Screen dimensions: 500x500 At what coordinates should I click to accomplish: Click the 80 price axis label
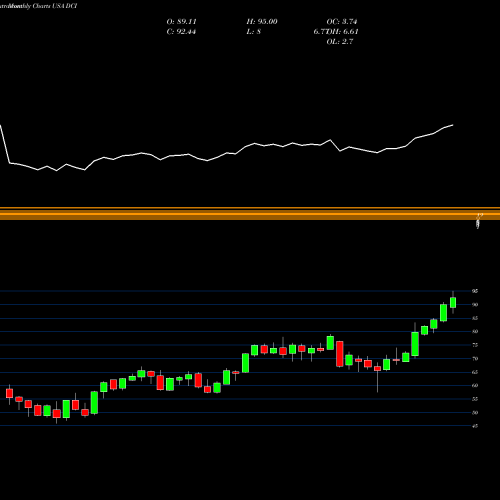tap(475, 331)
